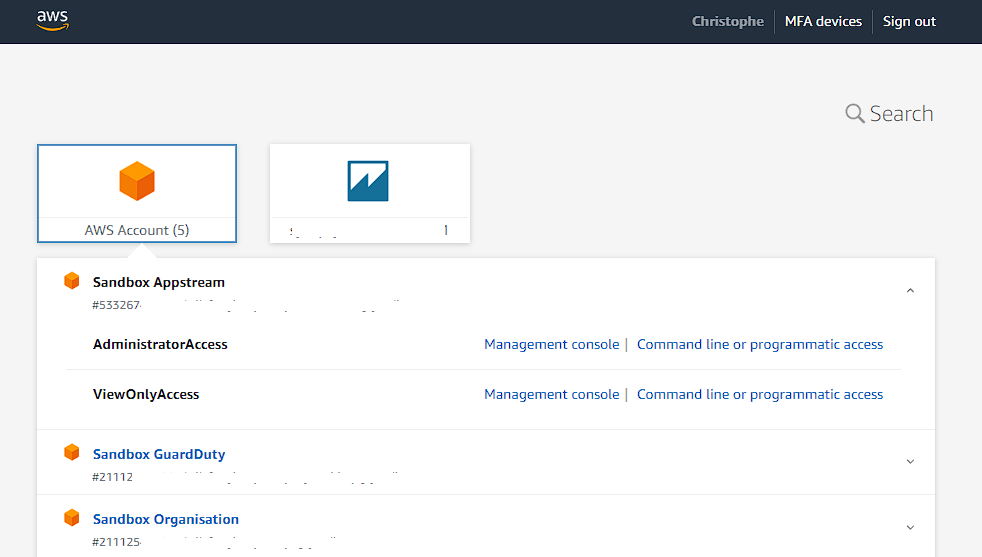Get command line access for ViewOnlyAccess
The image size is (982, 557).
tap(760, 394)
